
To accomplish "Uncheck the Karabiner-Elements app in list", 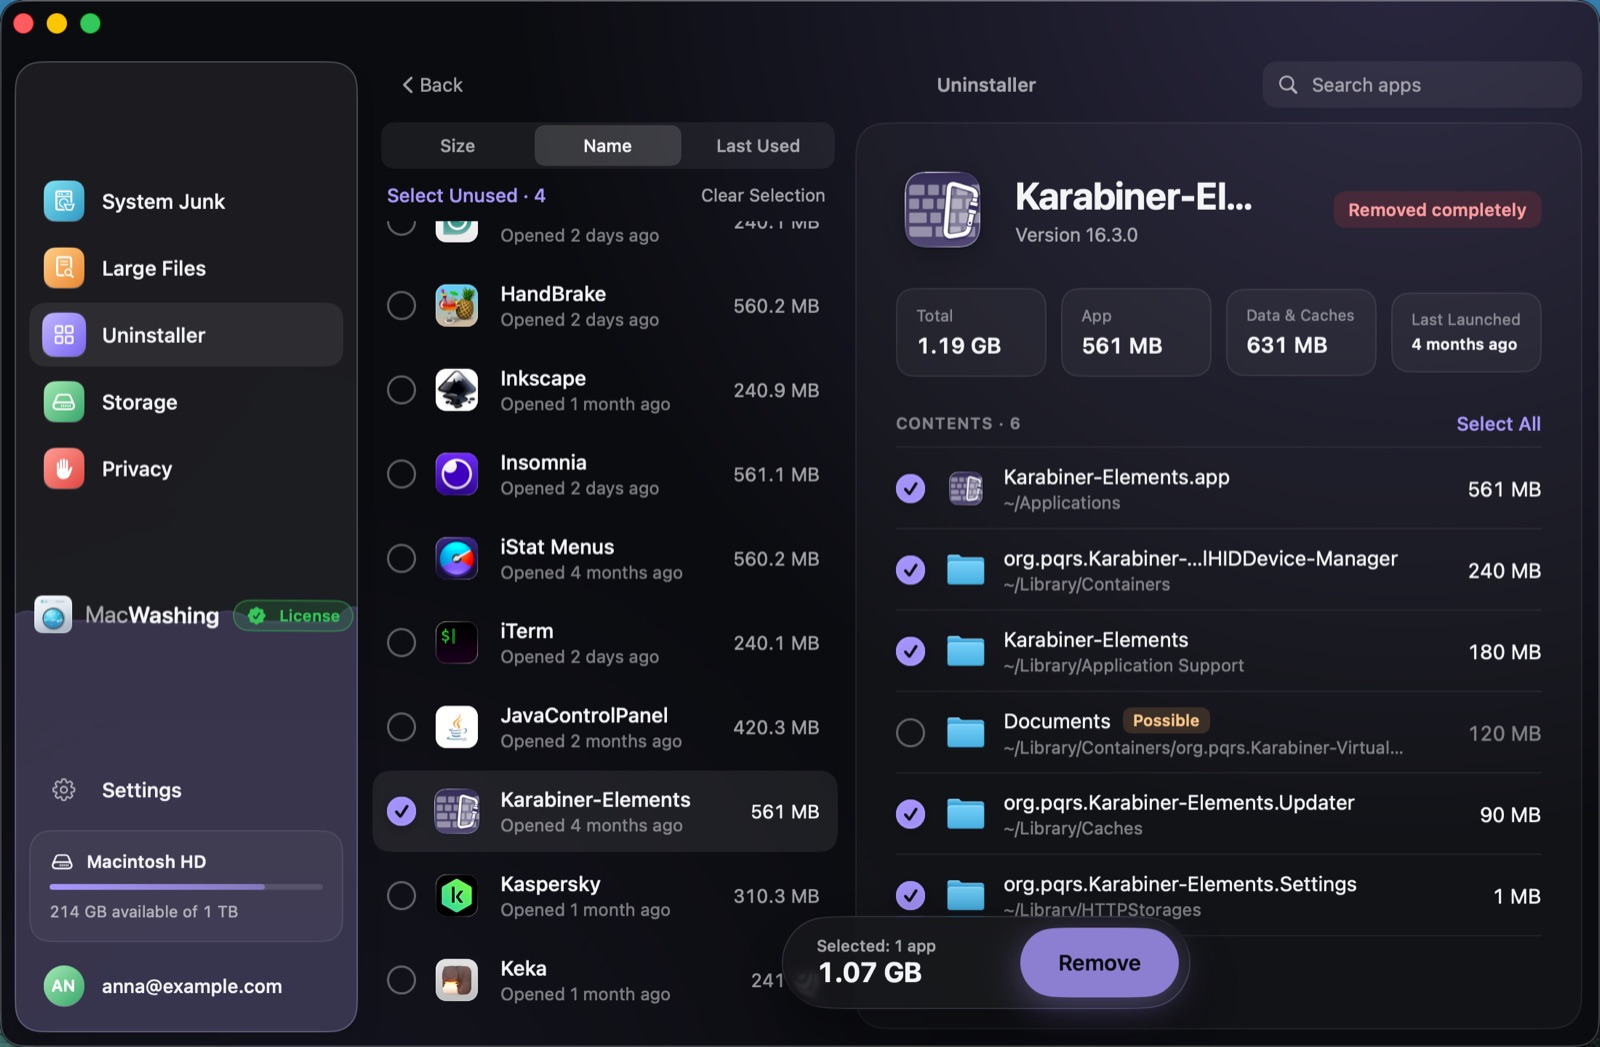I will pyautogui.click(x=402, y=811).
